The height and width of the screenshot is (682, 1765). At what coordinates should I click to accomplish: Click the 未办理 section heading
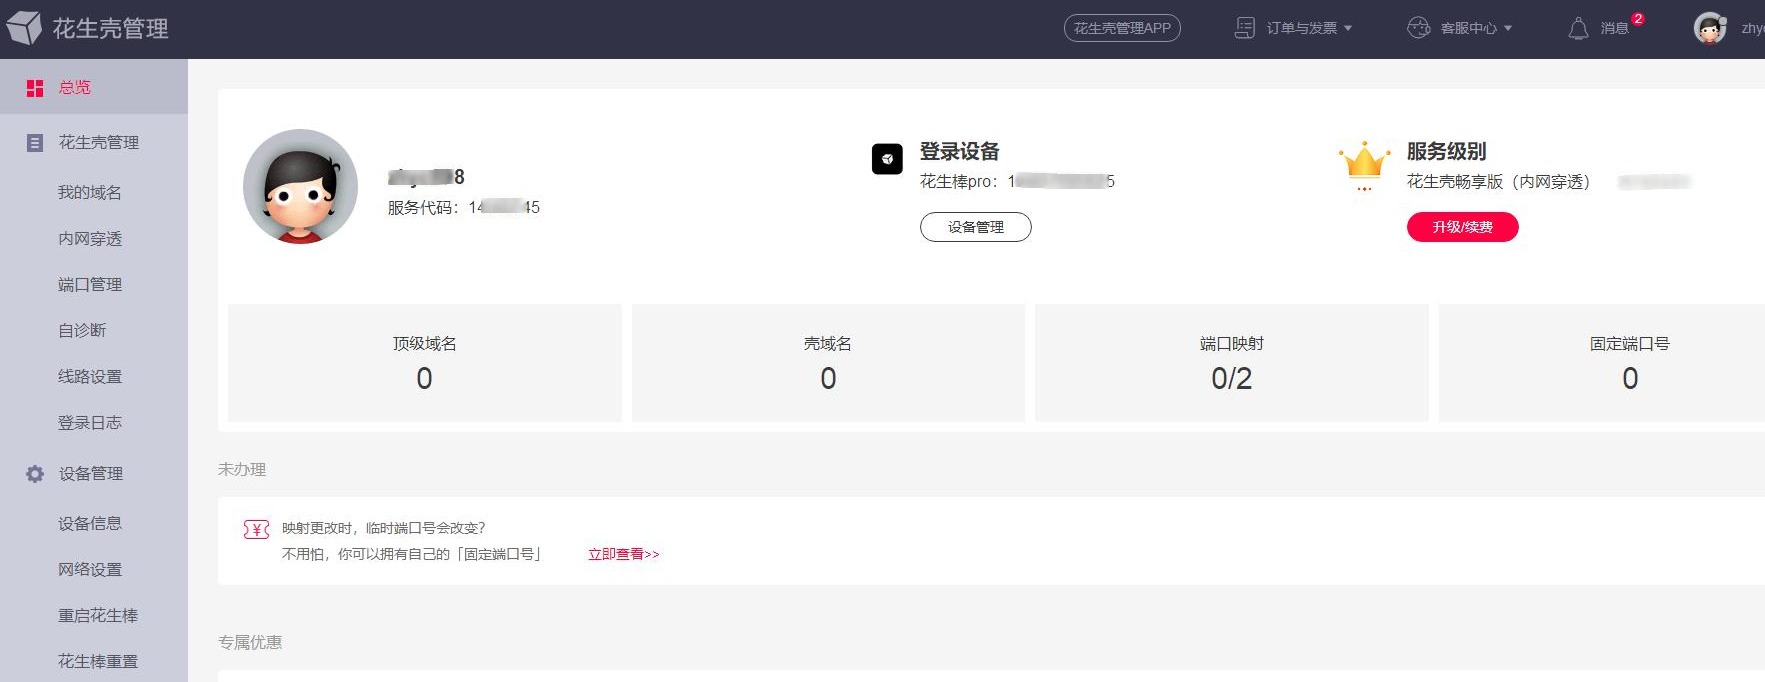click(x=242, y=469)
